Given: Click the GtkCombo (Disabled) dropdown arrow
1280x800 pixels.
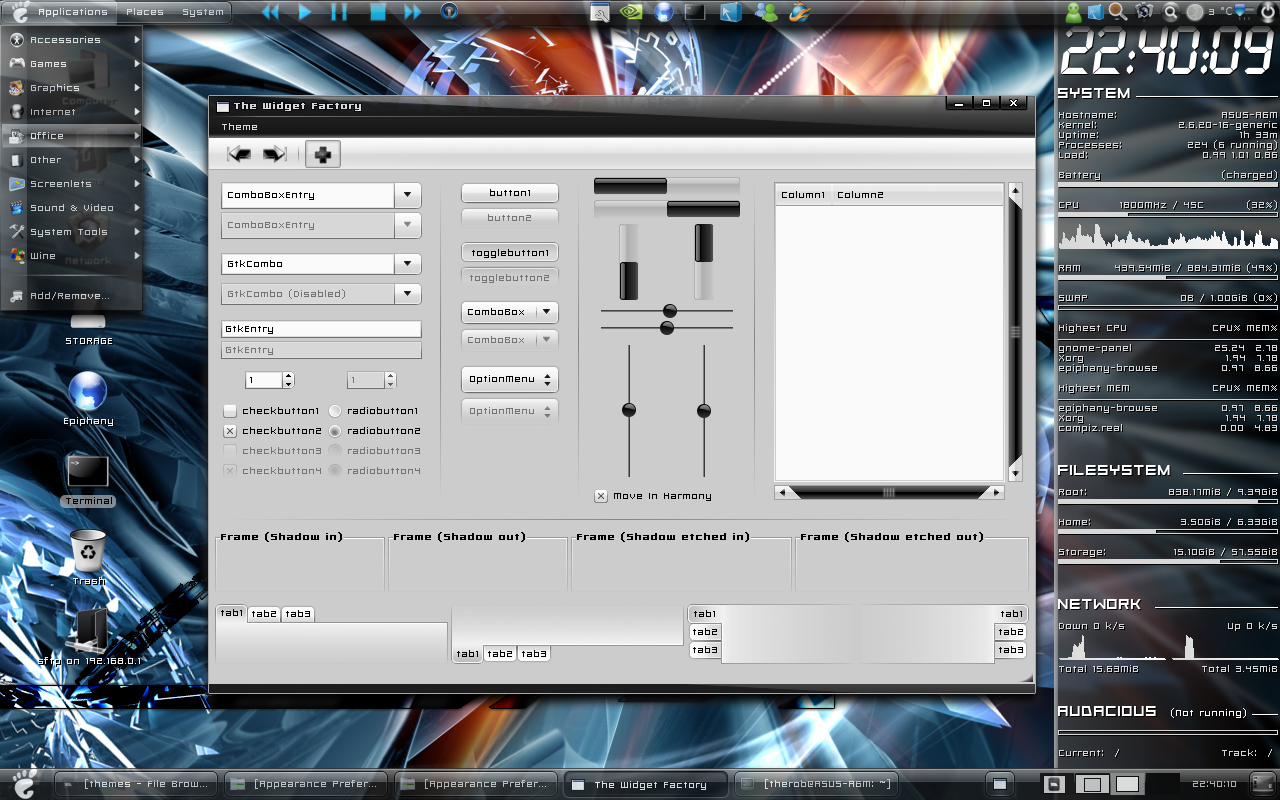Looking at the screenshot, I should 407,294.
